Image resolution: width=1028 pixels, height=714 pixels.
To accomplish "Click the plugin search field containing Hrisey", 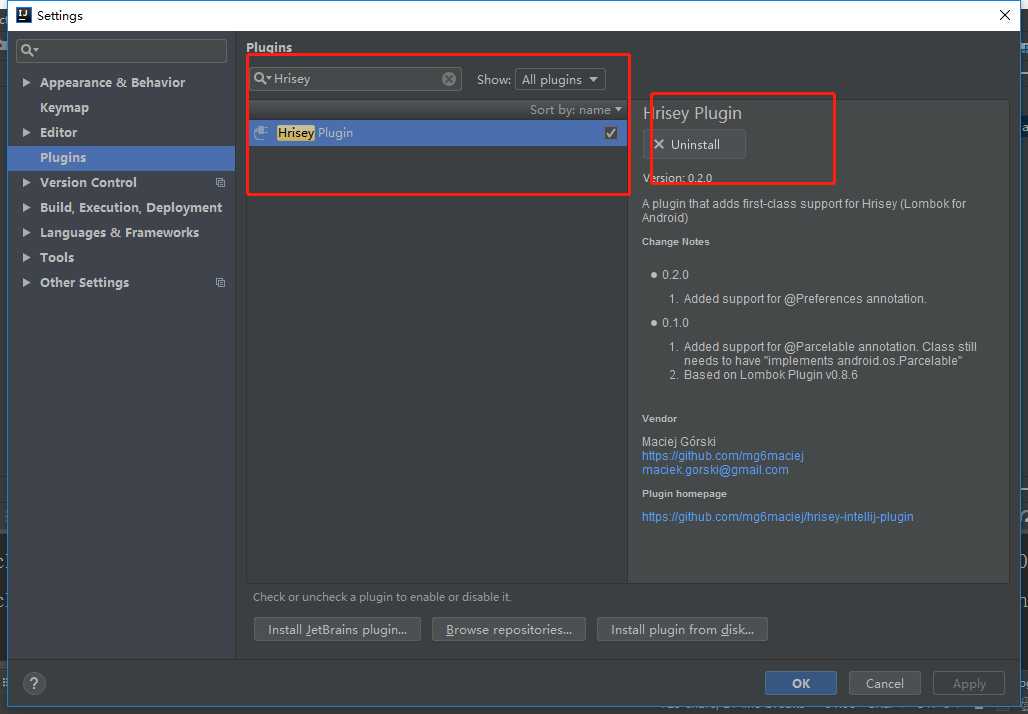I will (x=355, y=79).
